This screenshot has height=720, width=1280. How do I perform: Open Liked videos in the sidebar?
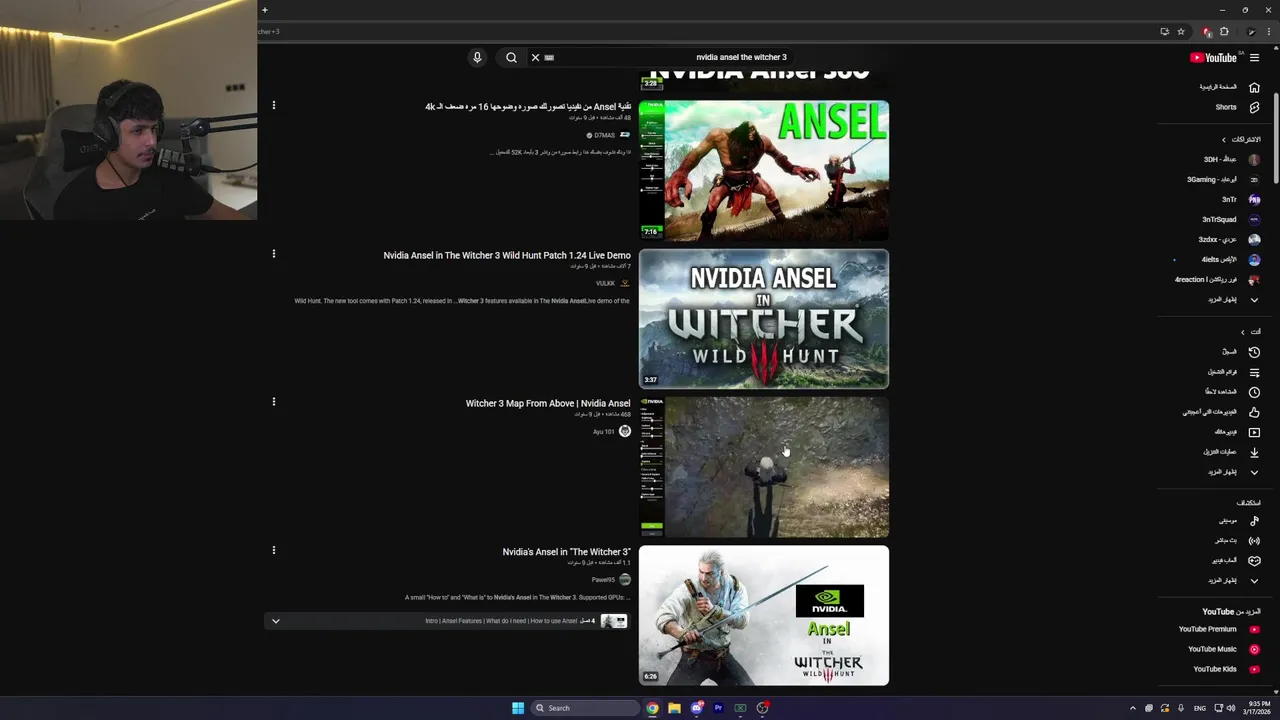[1221, 412]
